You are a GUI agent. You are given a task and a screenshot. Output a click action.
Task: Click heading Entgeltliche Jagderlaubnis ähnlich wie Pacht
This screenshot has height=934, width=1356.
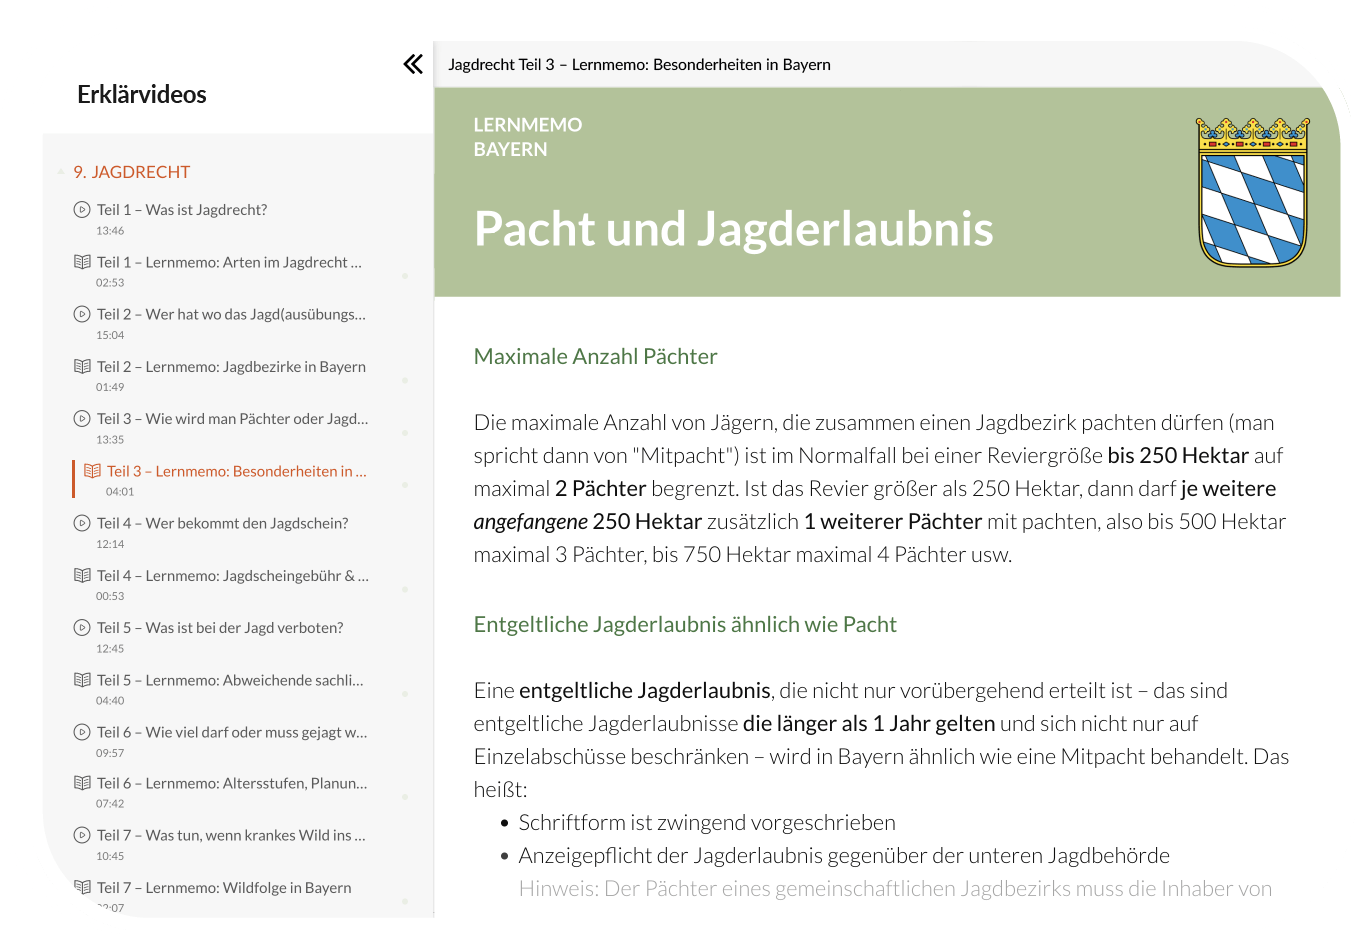point(685,625)
